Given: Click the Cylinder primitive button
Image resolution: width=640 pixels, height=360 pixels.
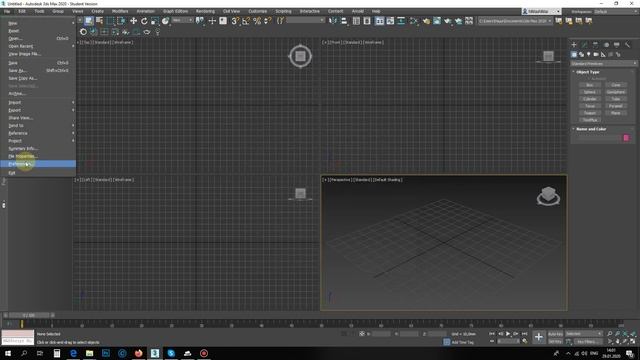Looking at the screenshot, I should [589, 99].
